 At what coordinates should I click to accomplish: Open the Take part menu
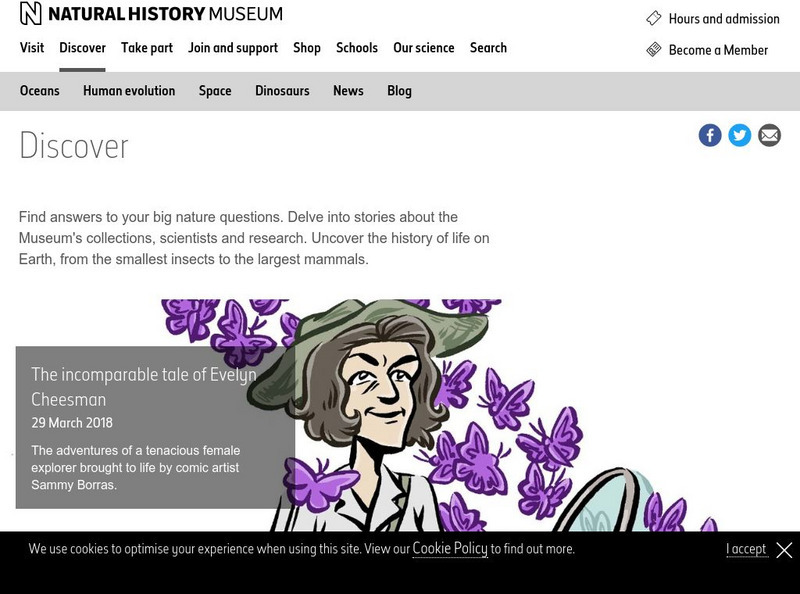(x=147, y=47)
